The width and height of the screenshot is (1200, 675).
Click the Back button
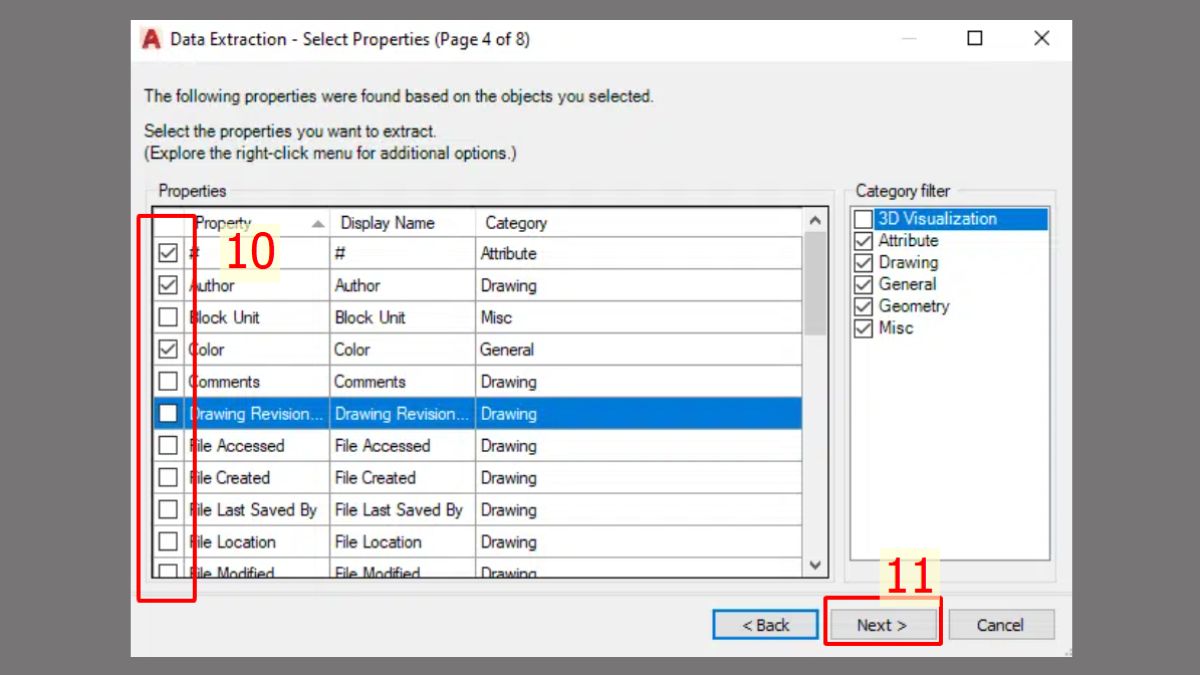765,624
